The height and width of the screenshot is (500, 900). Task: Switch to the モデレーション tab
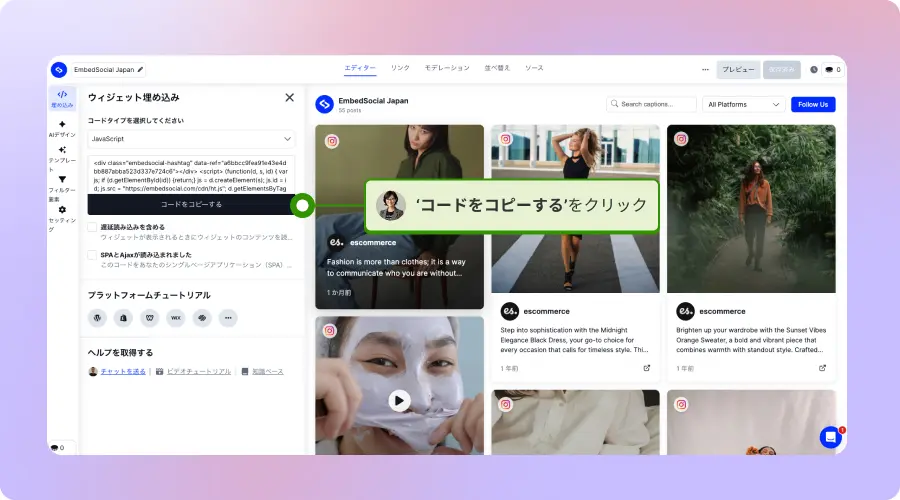point(447,68)
